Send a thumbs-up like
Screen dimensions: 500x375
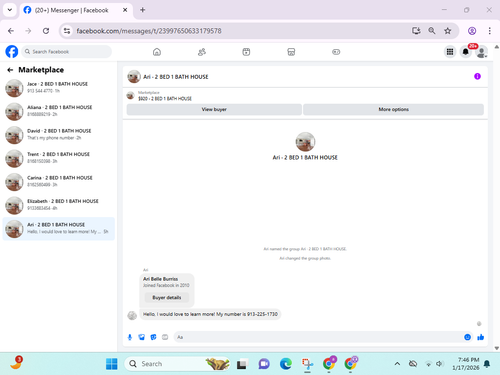click(x=480, y=337)
